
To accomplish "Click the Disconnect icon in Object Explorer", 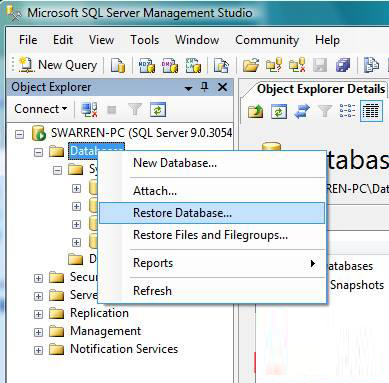I will tap(89, 109).
